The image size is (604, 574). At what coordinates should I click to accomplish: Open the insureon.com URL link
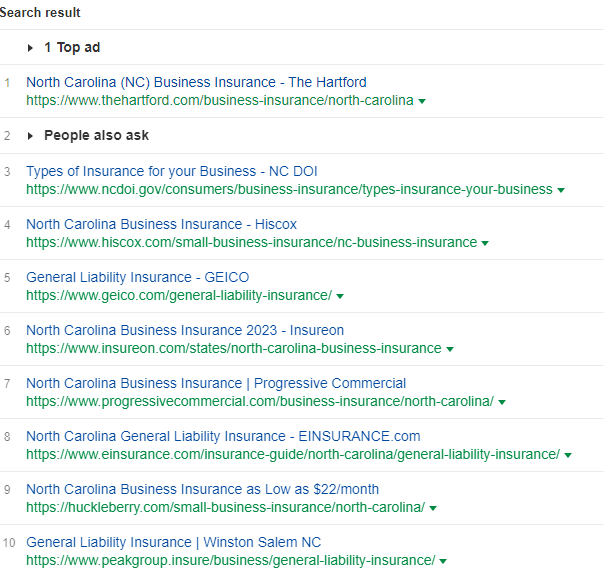point(234,348)
